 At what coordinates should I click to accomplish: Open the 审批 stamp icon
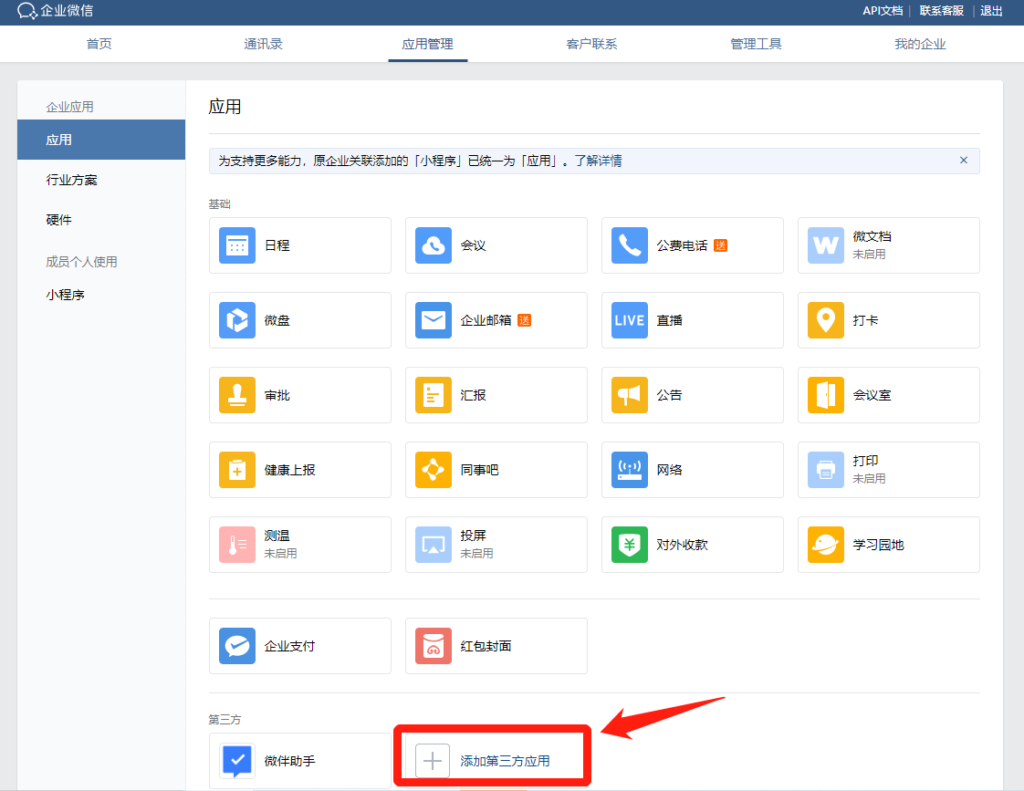tap(237, 395)
